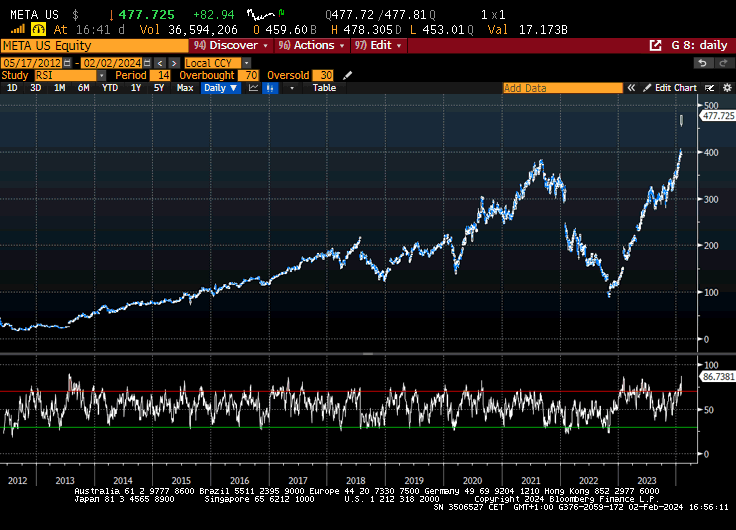This screenshot has width=736, height=530.
Task: Select the 5Y range
Action: pos(159,88)
